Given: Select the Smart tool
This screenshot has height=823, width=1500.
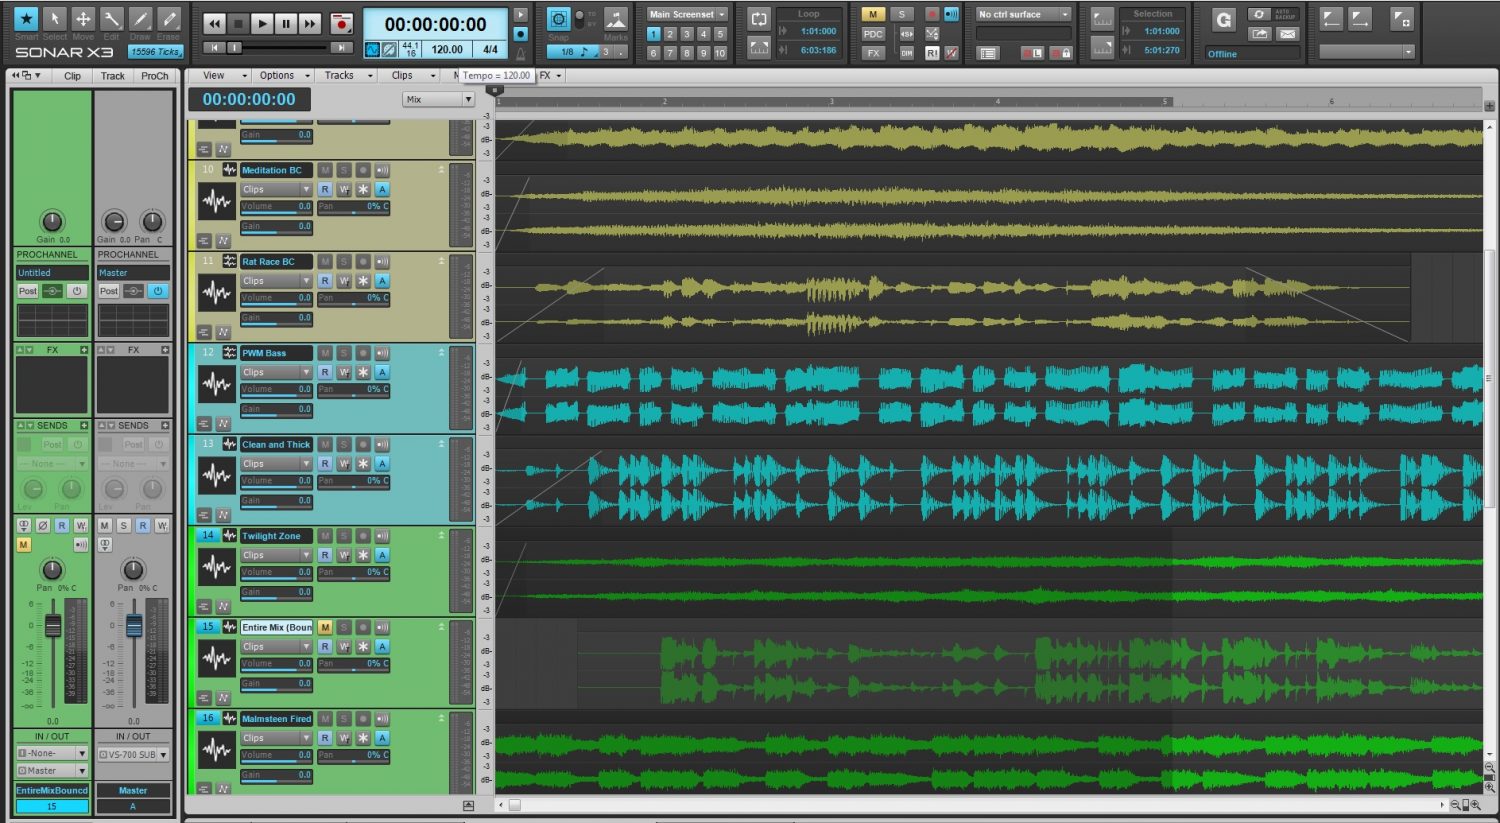Looking at the screenshot, I should pos(27,19).
